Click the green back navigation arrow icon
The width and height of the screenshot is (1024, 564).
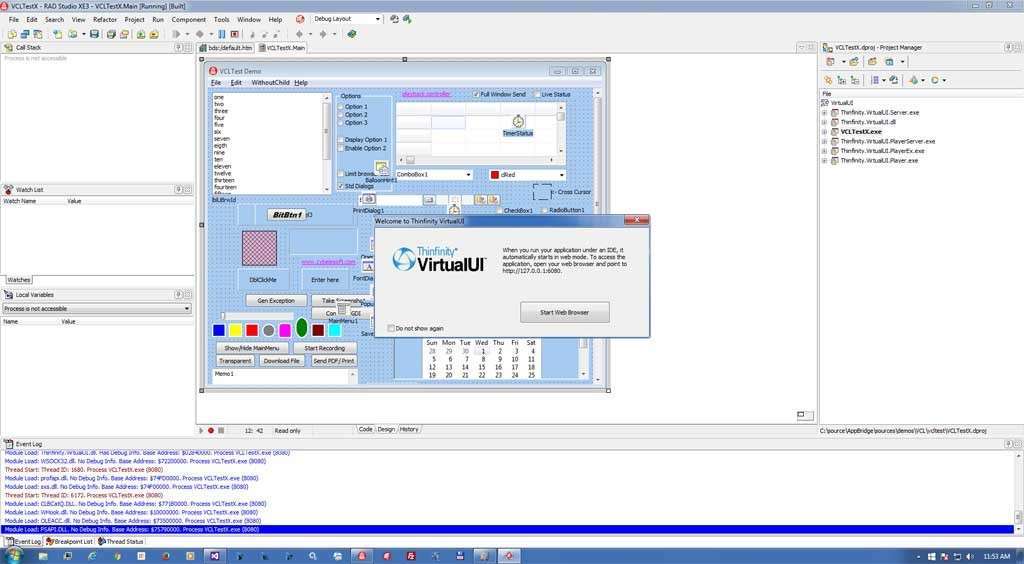tap(300, 34)
